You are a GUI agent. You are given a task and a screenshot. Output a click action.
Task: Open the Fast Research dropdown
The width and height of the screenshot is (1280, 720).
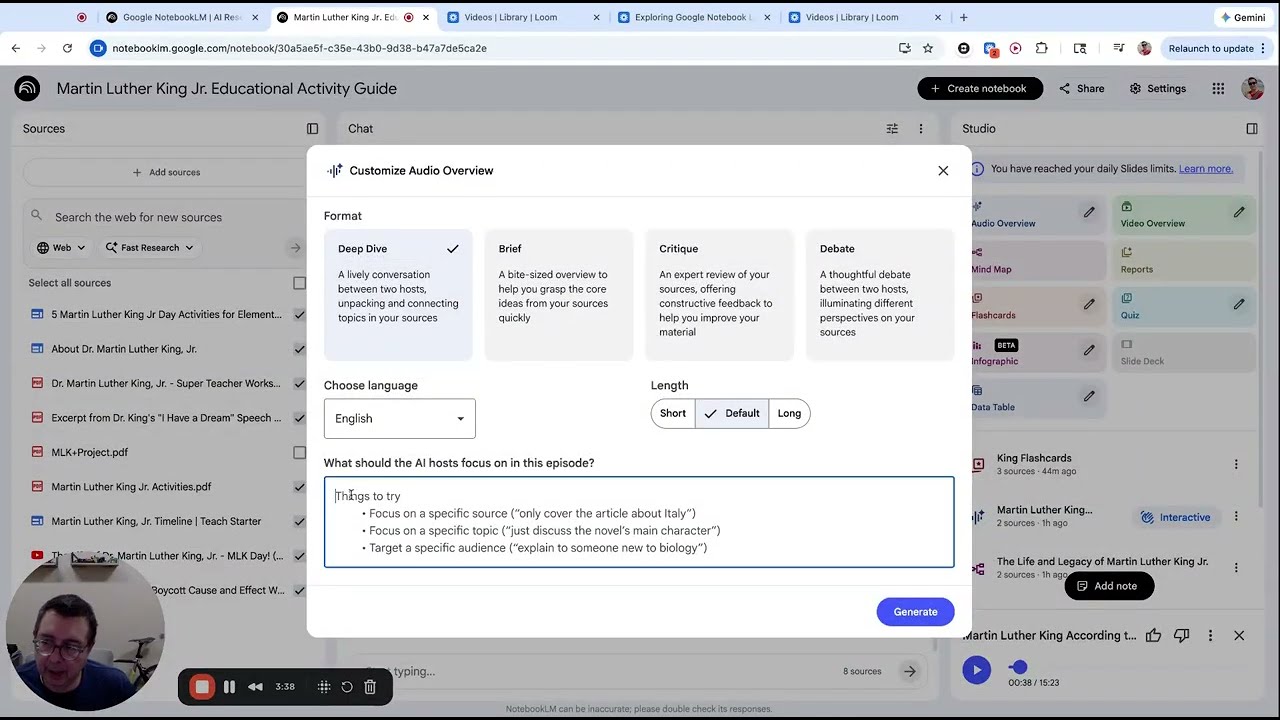click(148, 248)
